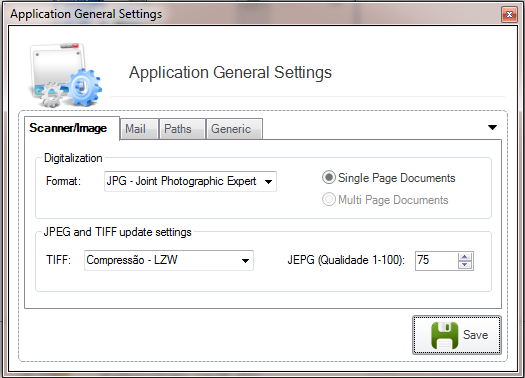Click the Application General Settings heading
Viewport: 525px width, 378px height.
pos(230,72)
